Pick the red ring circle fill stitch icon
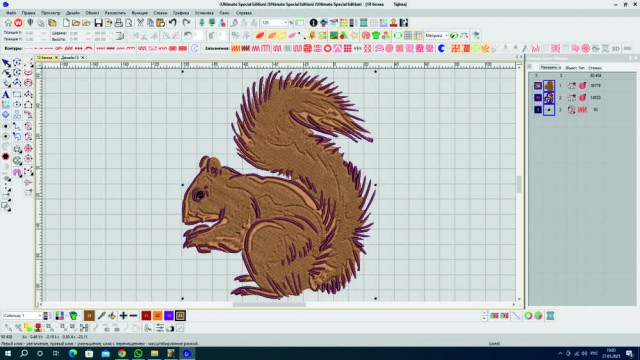Screen dimensions: 640x360 click(x=327, y=49)
